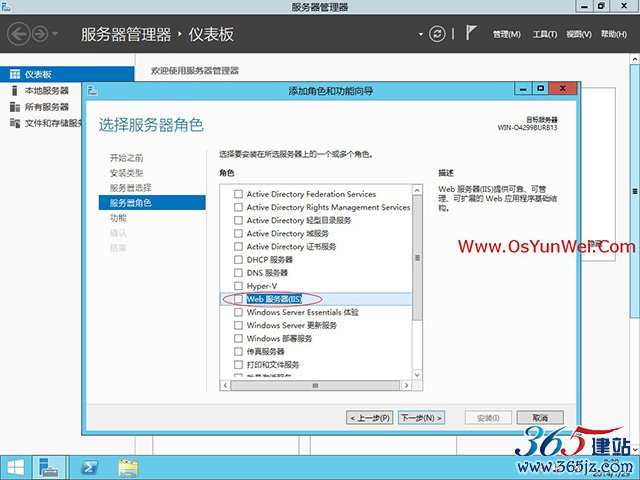Click the Server Manager main window scroll up arrow

coord(635,60)
